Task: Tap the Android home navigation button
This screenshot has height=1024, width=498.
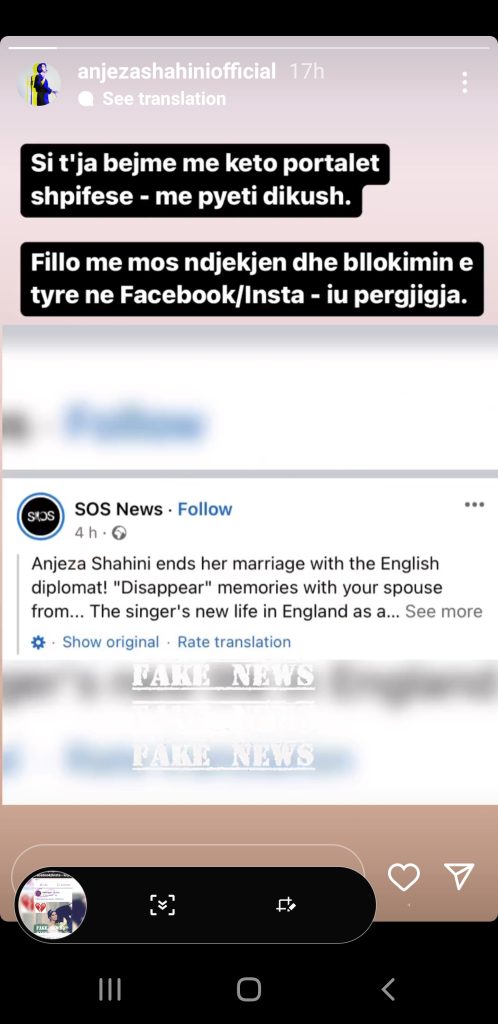Action: [249, 989]
